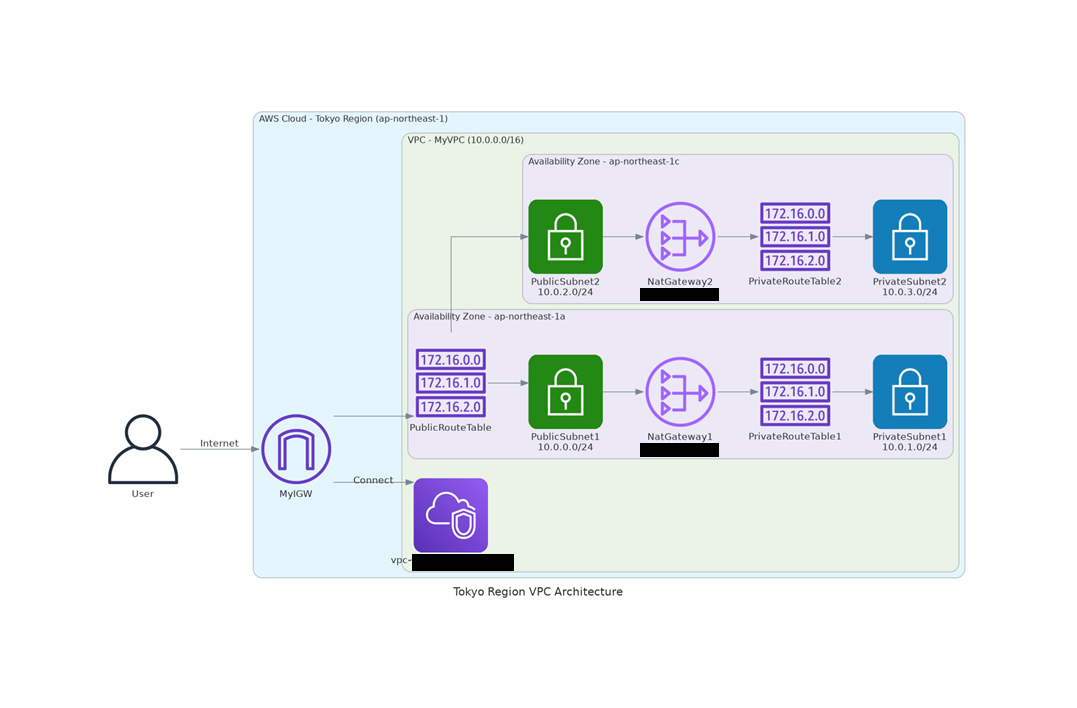Click the PublicRouteTable route table icon
Image resolution: width=1077 pixels, height=708 pixels.
point(451,383)
